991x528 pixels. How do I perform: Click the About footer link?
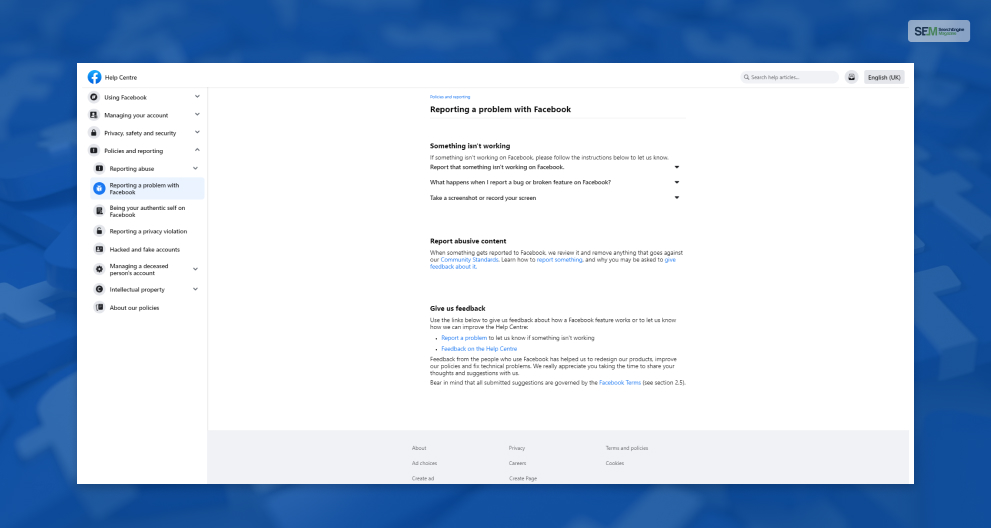[419, 448]
